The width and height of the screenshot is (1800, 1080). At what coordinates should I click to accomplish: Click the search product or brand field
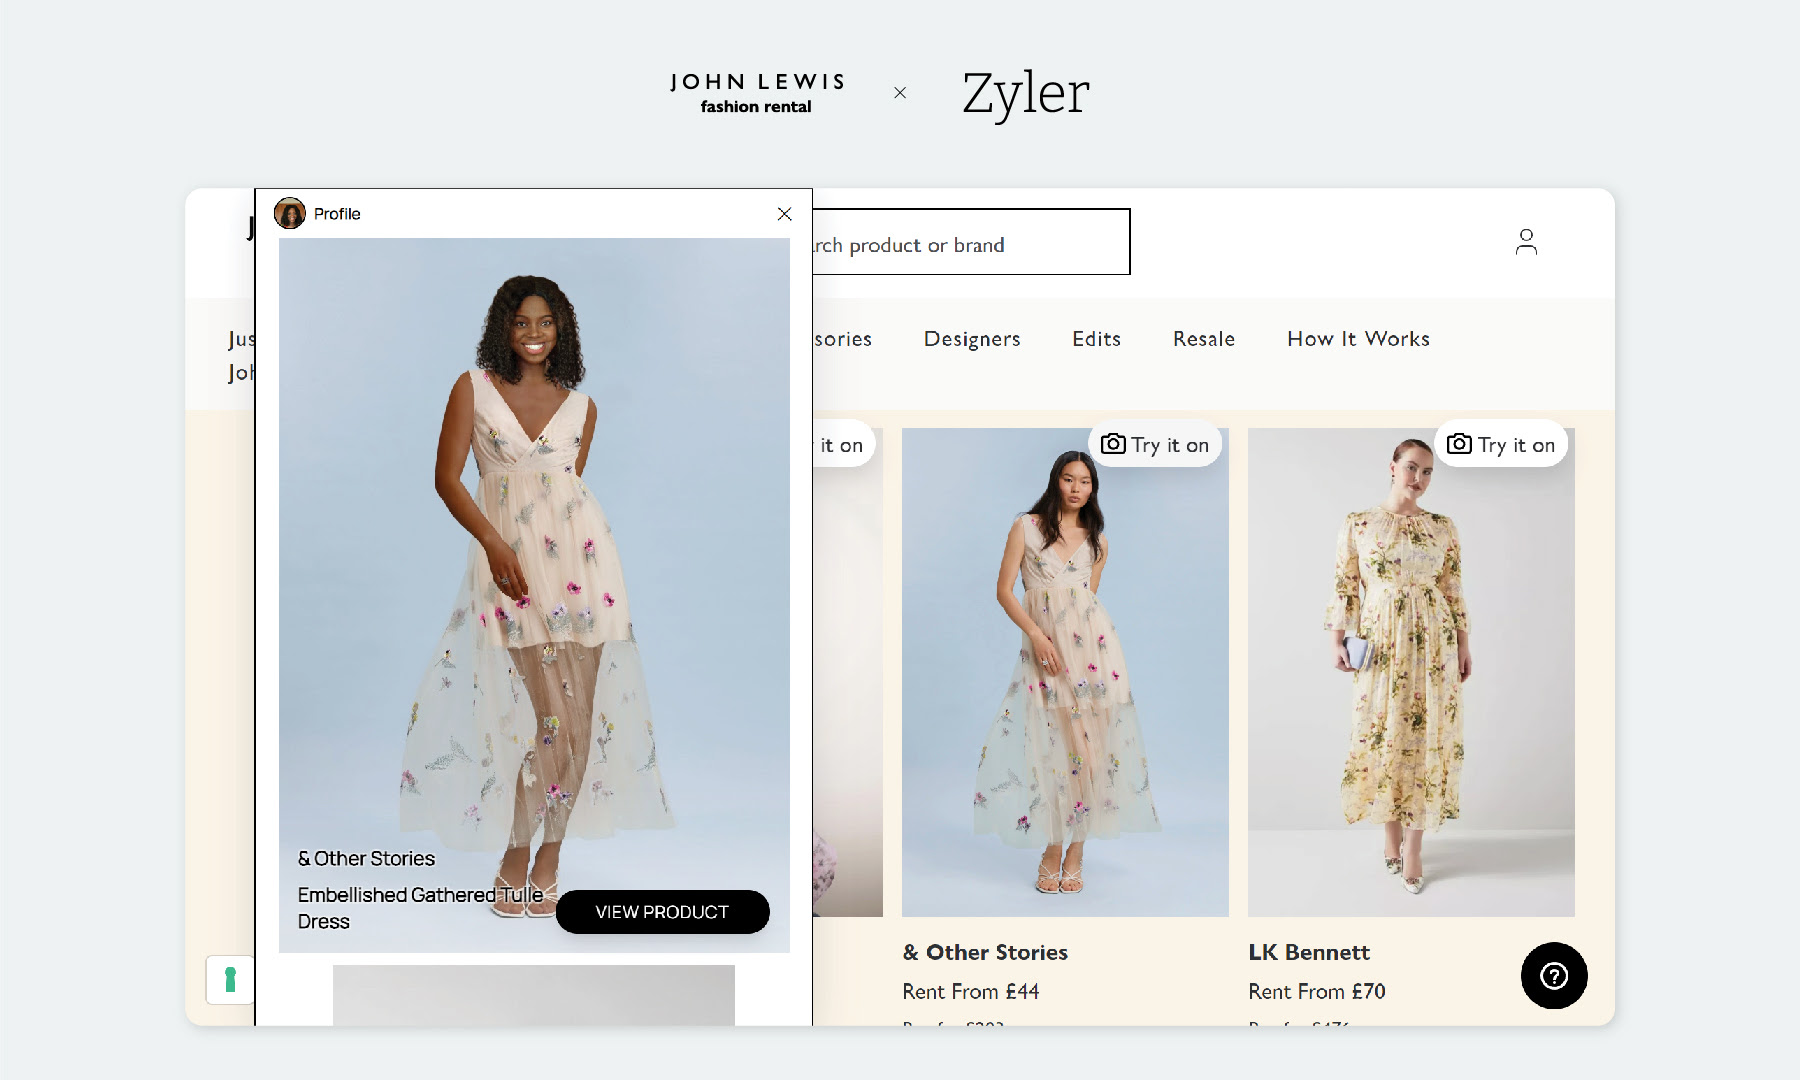click(x=970, y=242)
